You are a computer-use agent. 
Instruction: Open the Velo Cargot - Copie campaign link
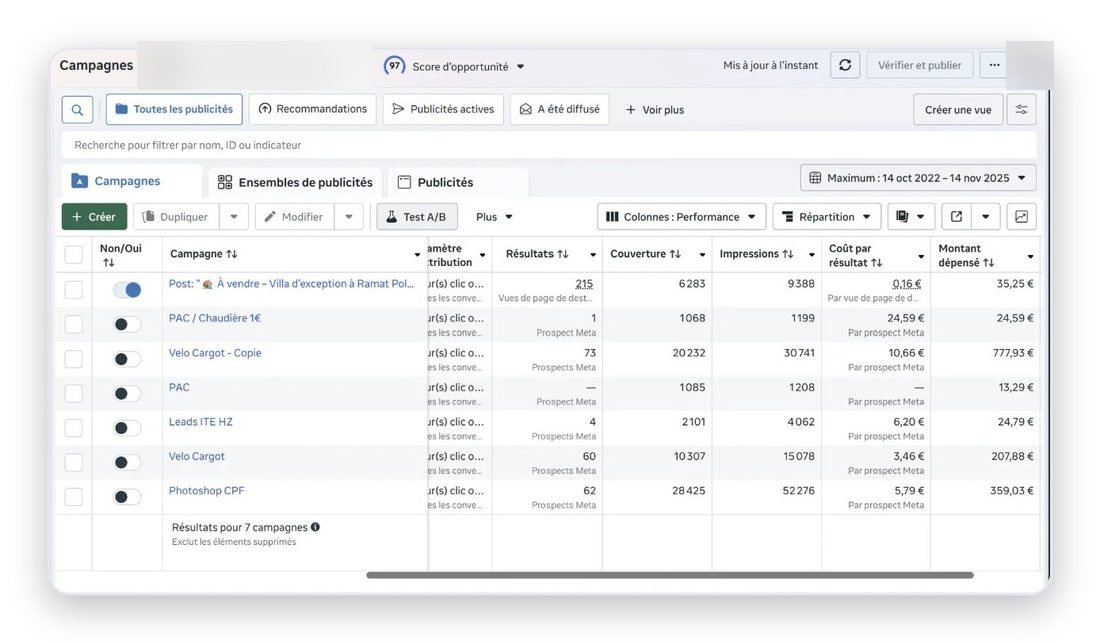tap(215, 353)
